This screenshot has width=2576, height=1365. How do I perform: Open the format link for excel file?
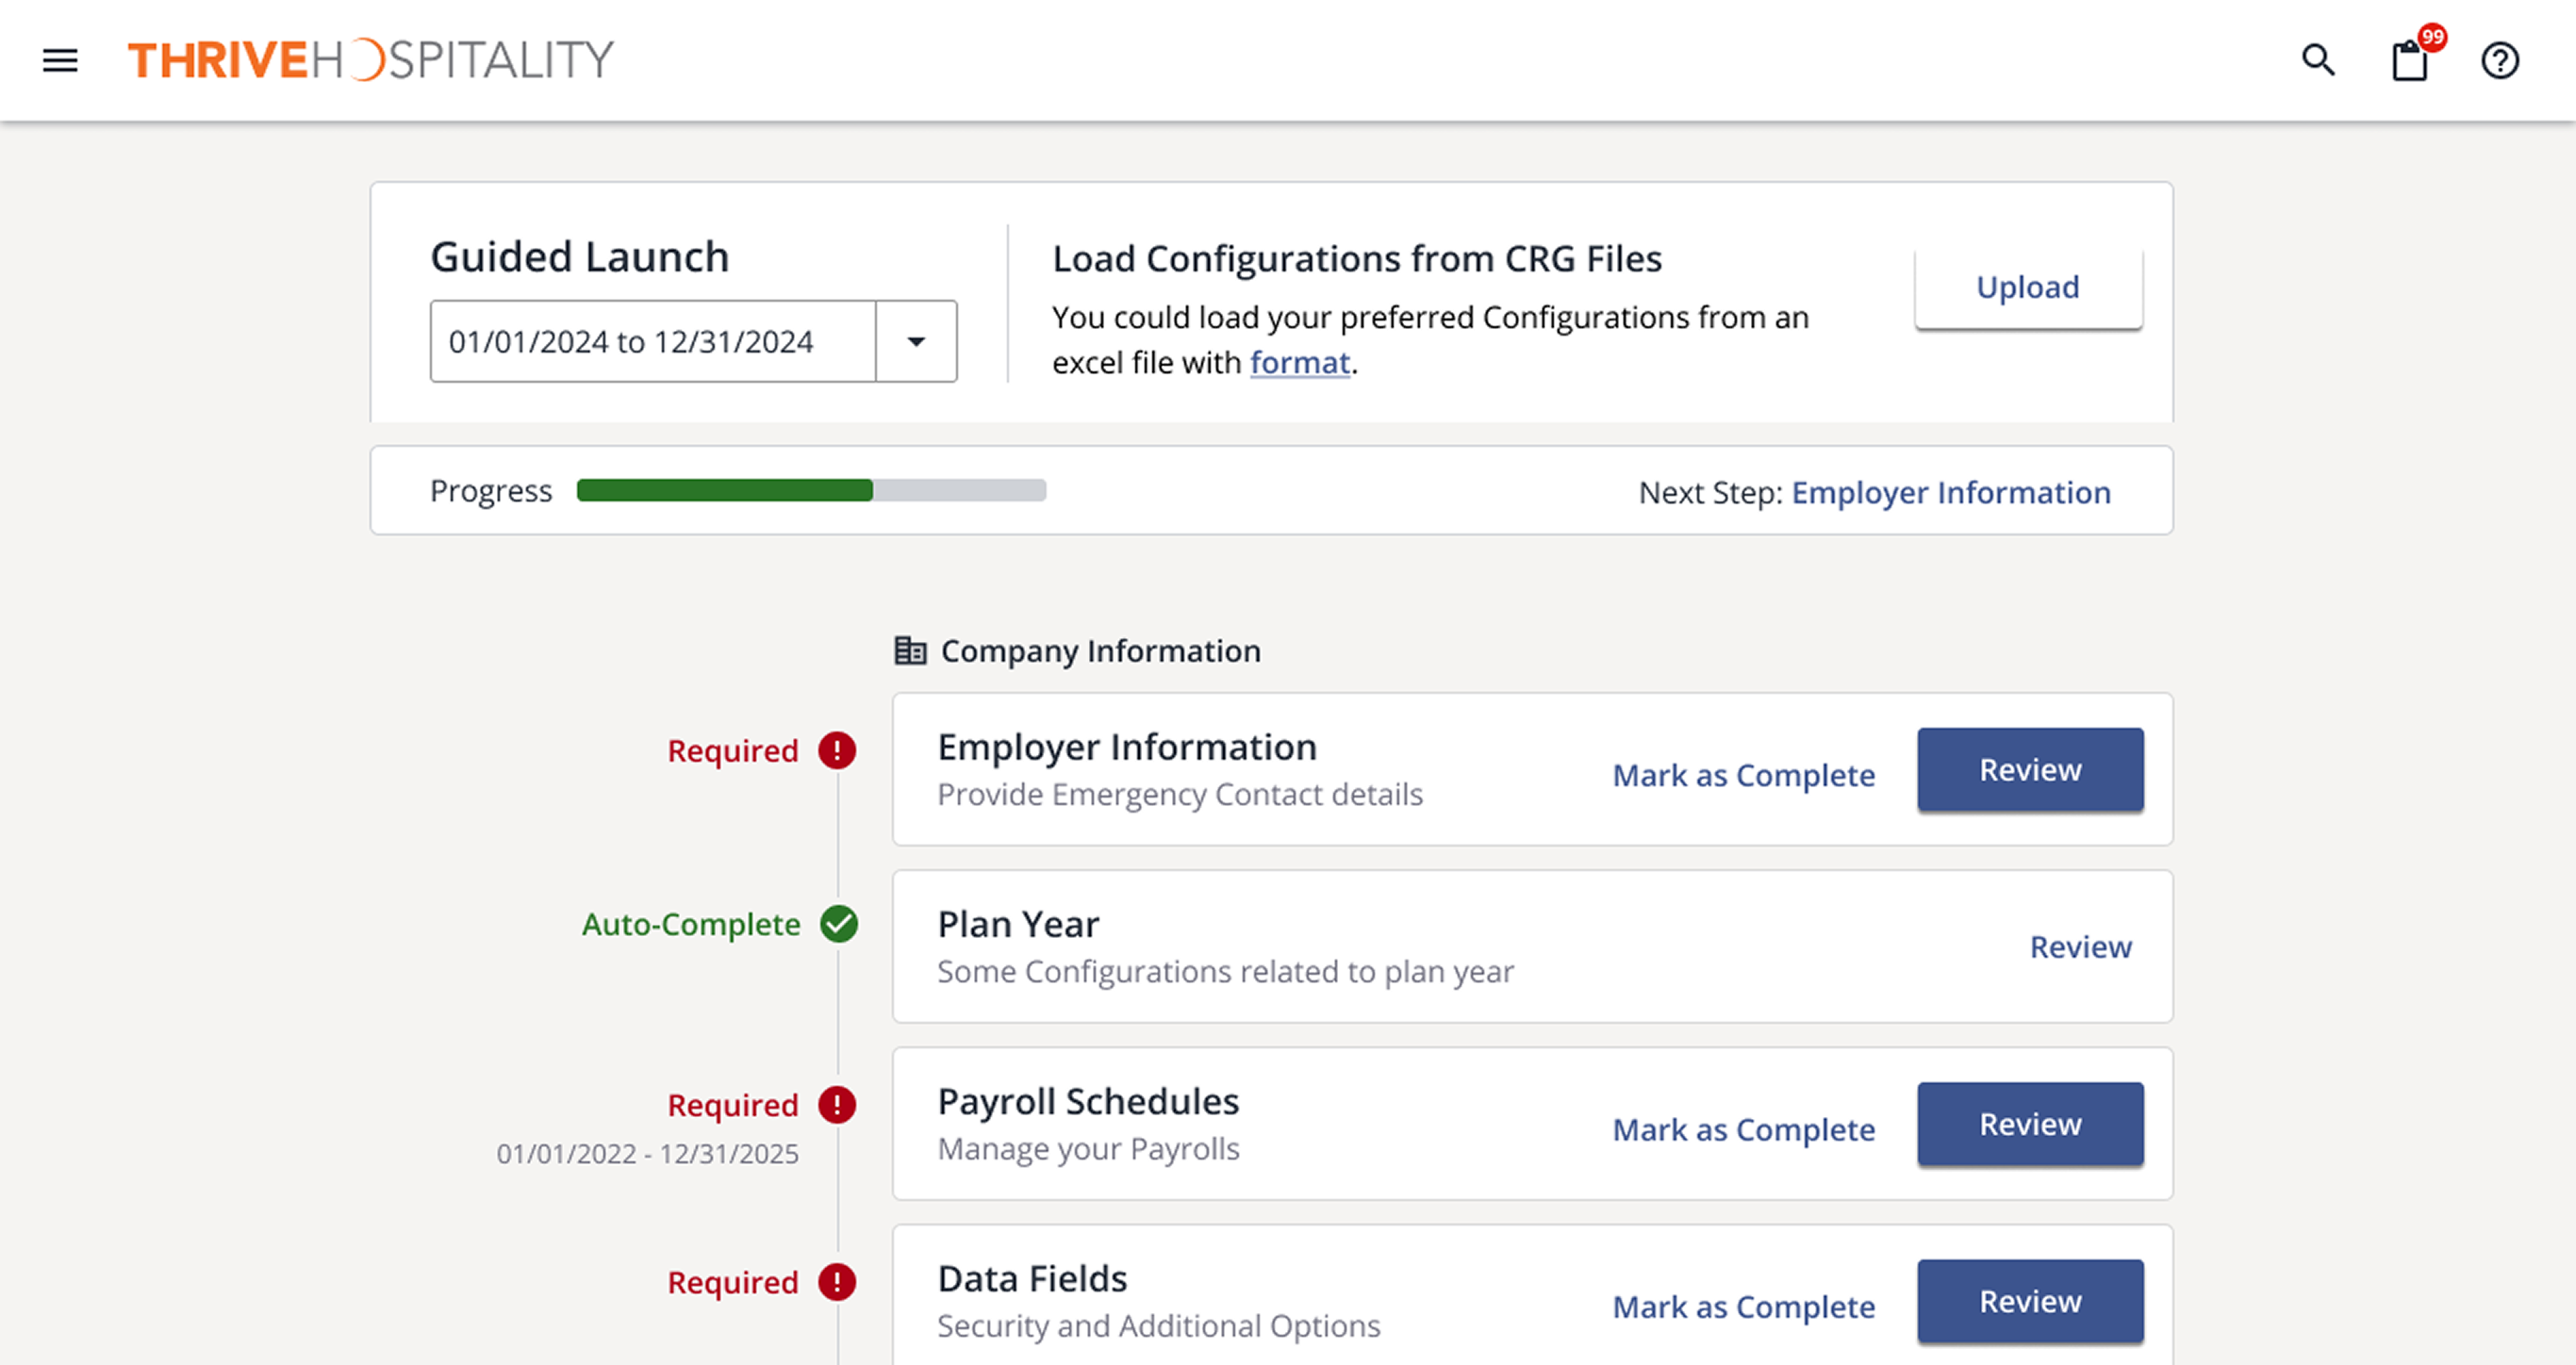point(1299,362)
